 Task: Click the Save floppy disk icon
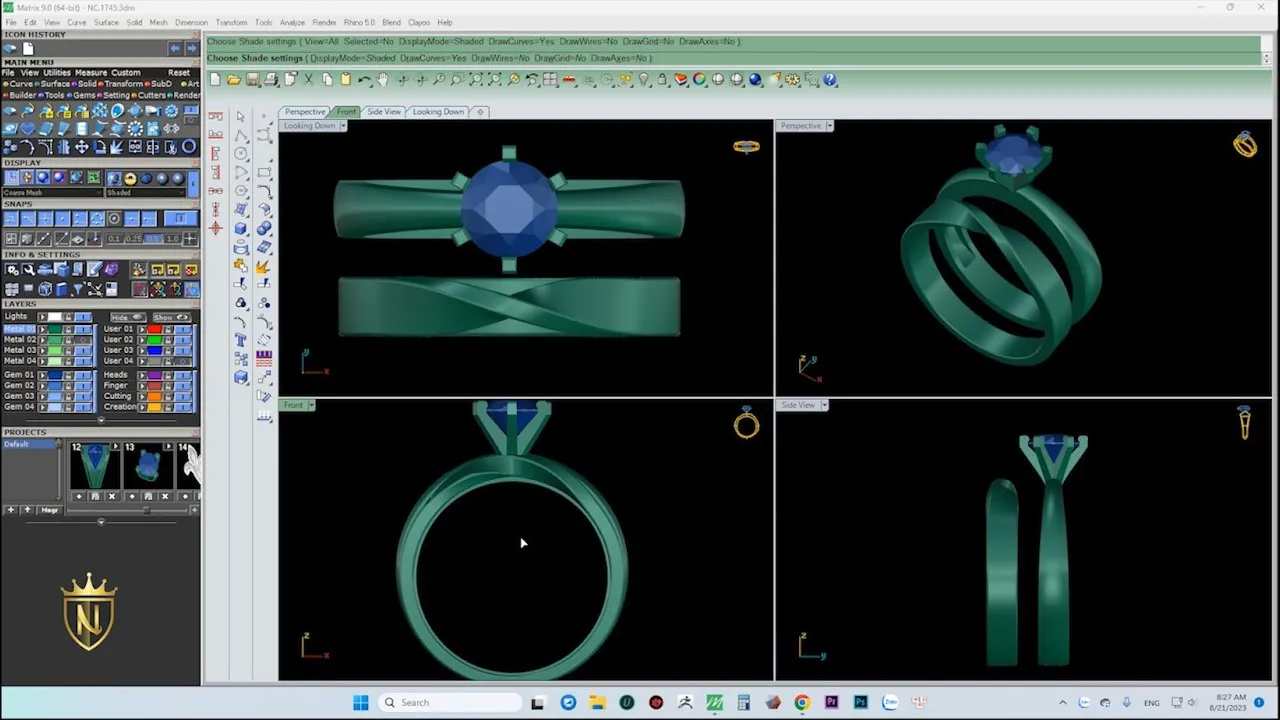point(252,80)
